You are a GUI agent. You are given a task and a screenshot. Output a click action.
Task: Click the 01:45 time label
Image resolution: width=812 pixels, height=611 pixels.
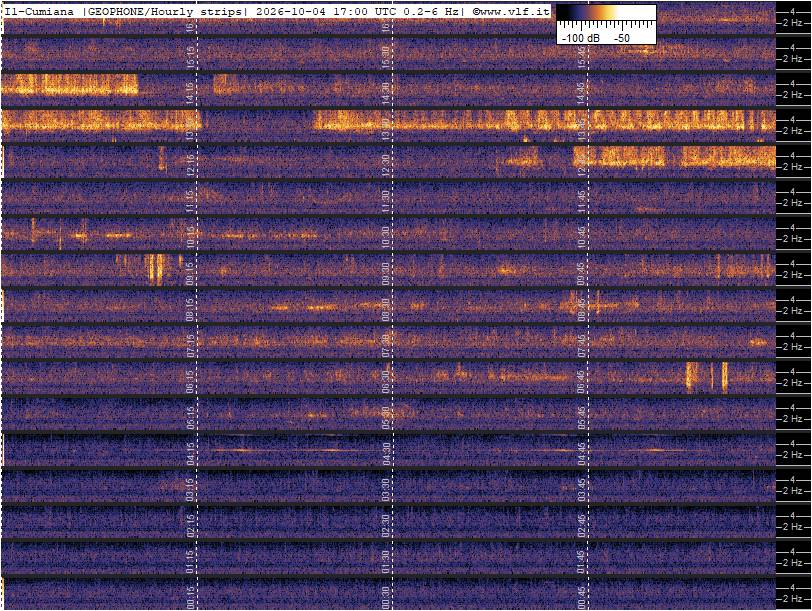pos(581,562)
